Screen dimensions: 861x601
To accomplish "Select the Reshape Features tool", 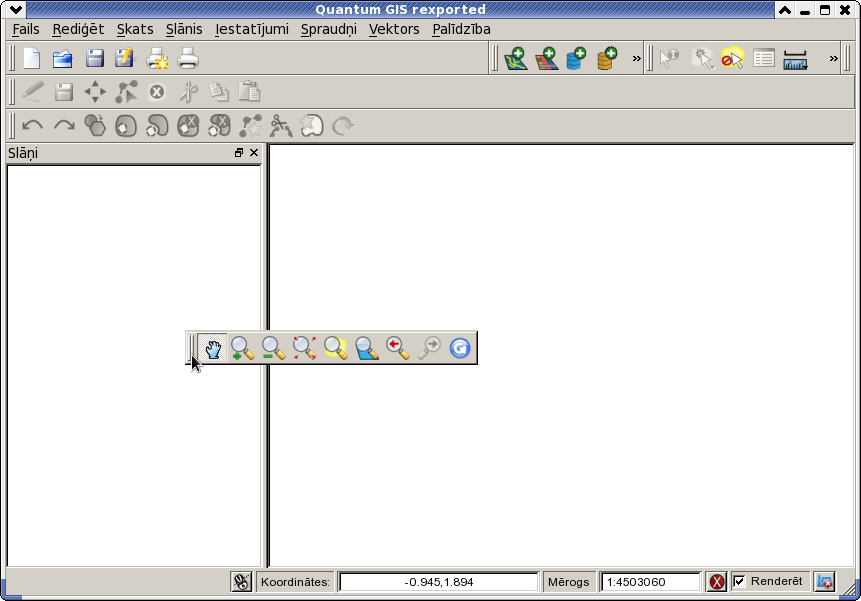I will [250, 126].
